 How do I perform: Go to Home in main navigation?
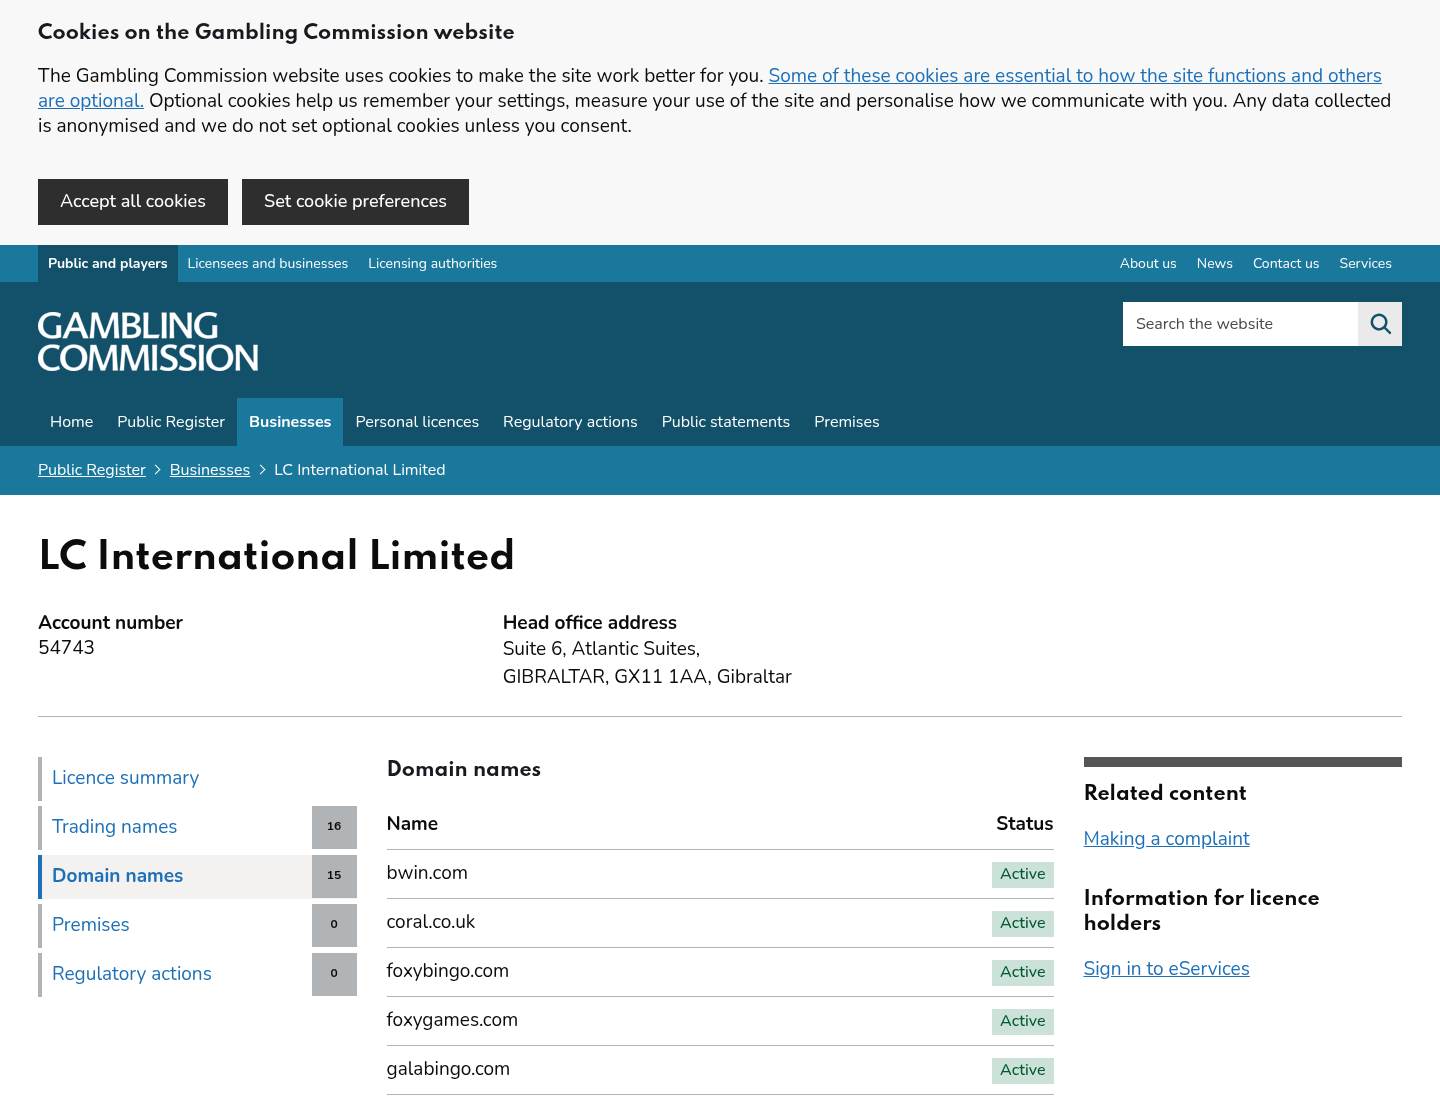coord(72,422)
